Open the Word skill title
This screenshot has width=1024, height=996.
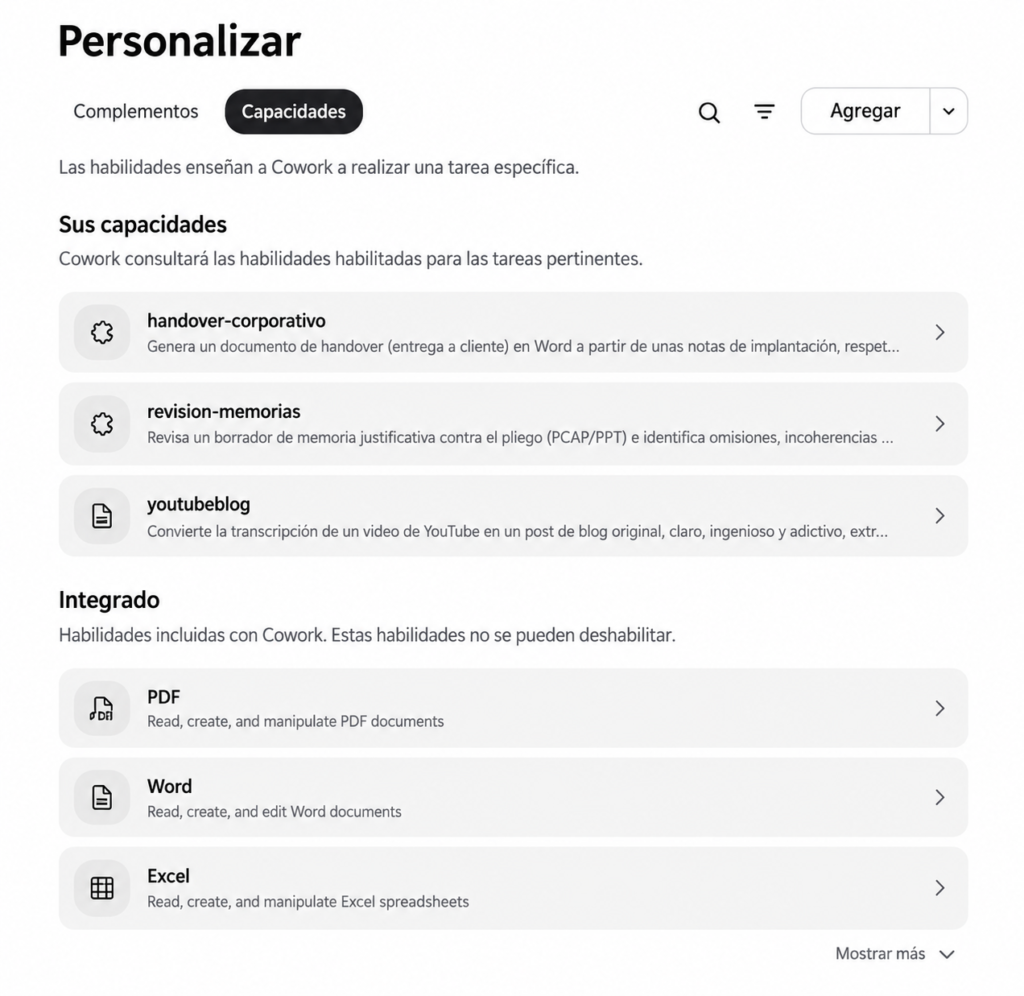(x=170, y=786)
